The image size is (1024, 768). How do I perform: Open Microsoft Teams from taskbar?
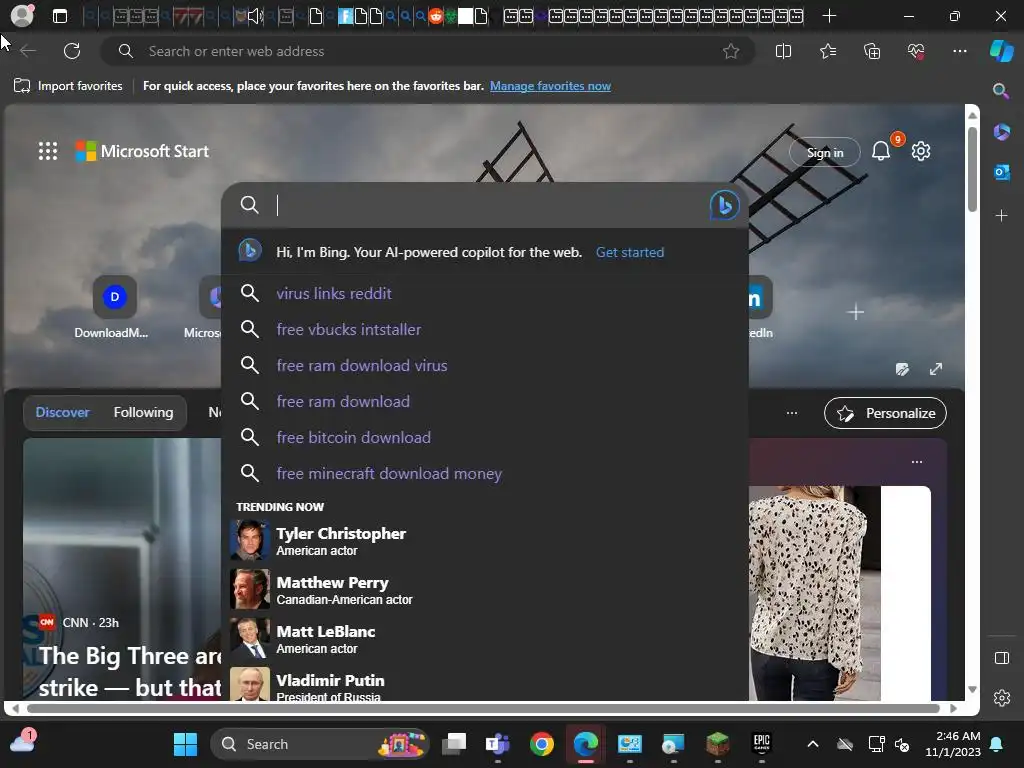tap(498, 744)
